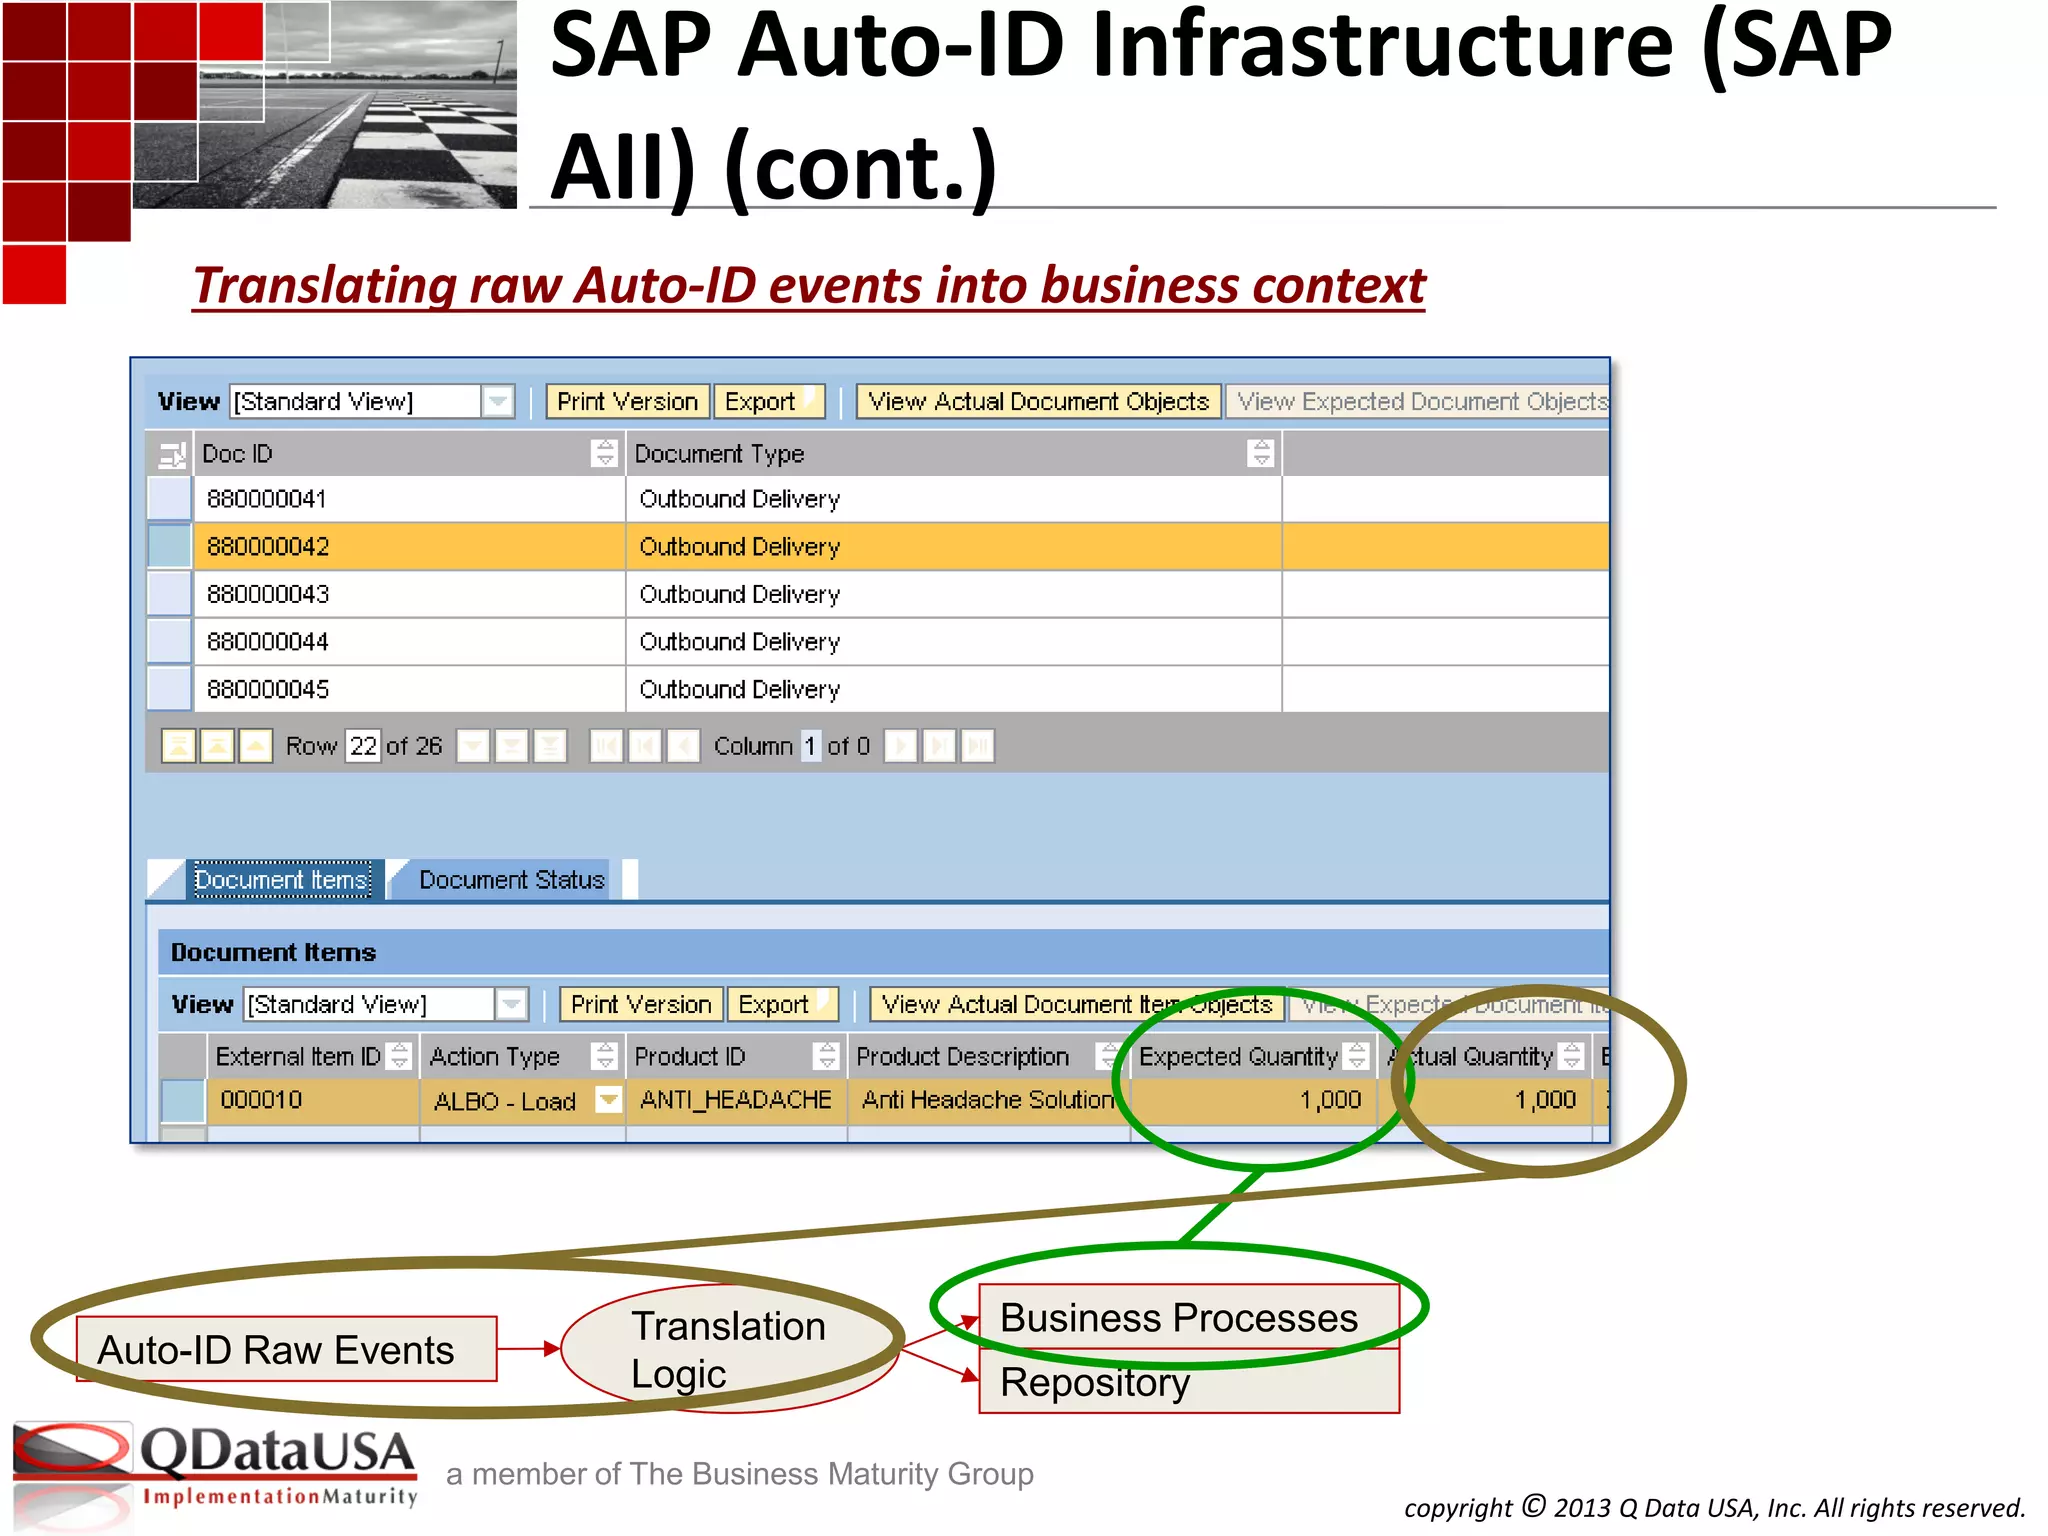Click Doc ID 880000045 cell
This screenshot has height=1536, width=2048.
tap(409, 689)
